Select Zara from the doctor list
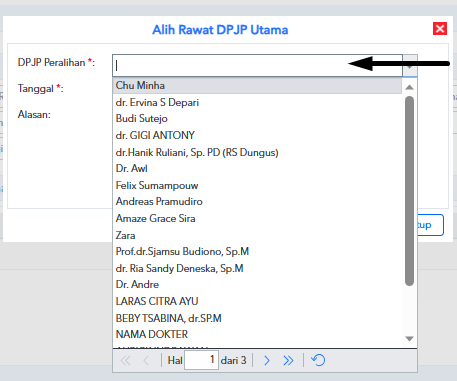Viewport: 457px width, 381px height. [257, 235]
